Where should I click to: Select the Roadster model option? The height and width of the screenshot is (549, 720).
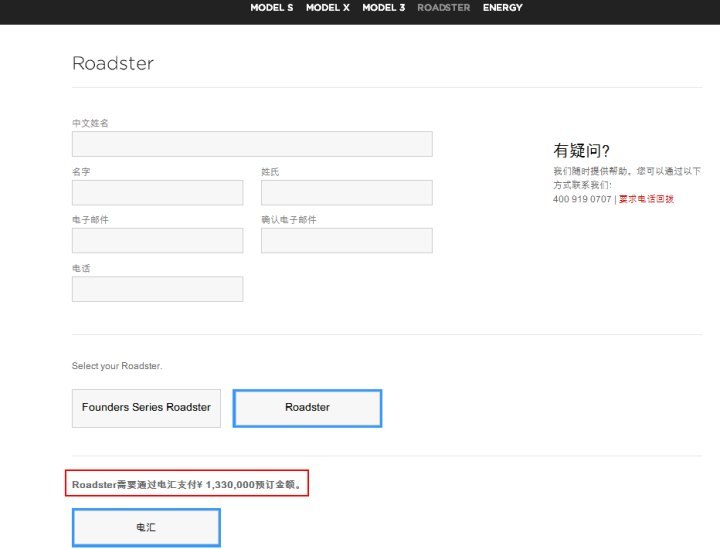tap(307, 408)
